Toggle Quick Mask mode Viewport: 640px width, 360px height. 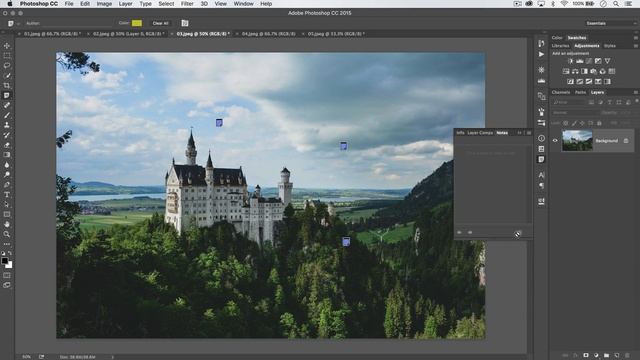point(7,276)
